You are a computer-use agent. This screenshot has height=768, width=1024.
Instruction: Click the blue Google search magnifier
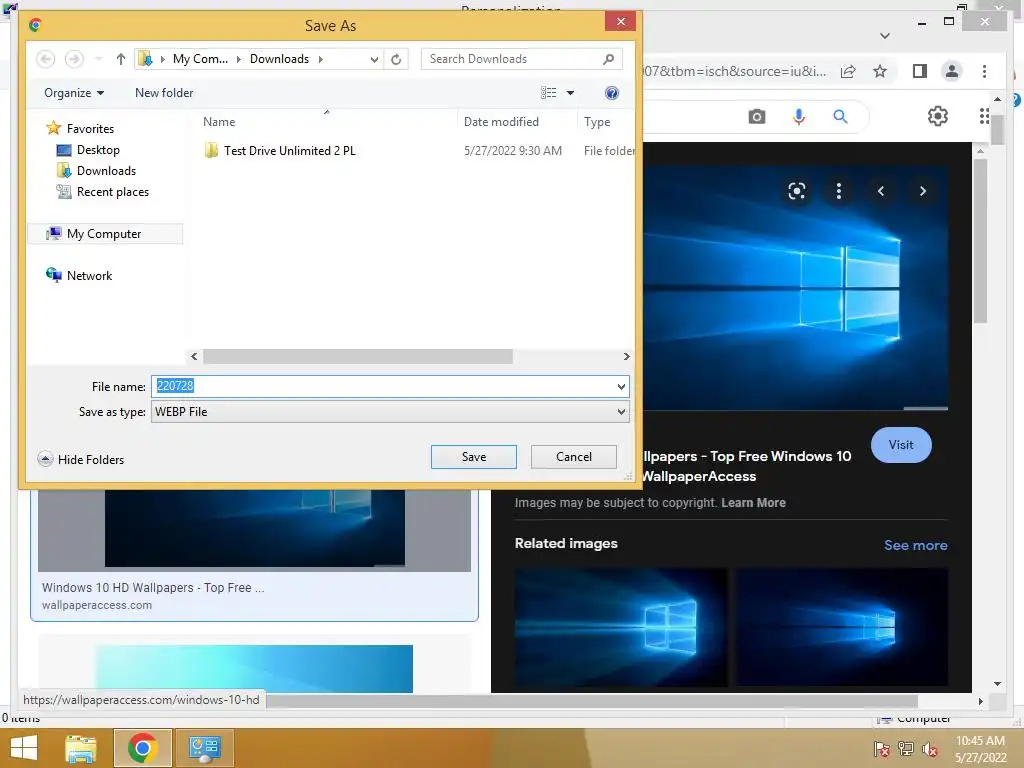tap(840, 117)
